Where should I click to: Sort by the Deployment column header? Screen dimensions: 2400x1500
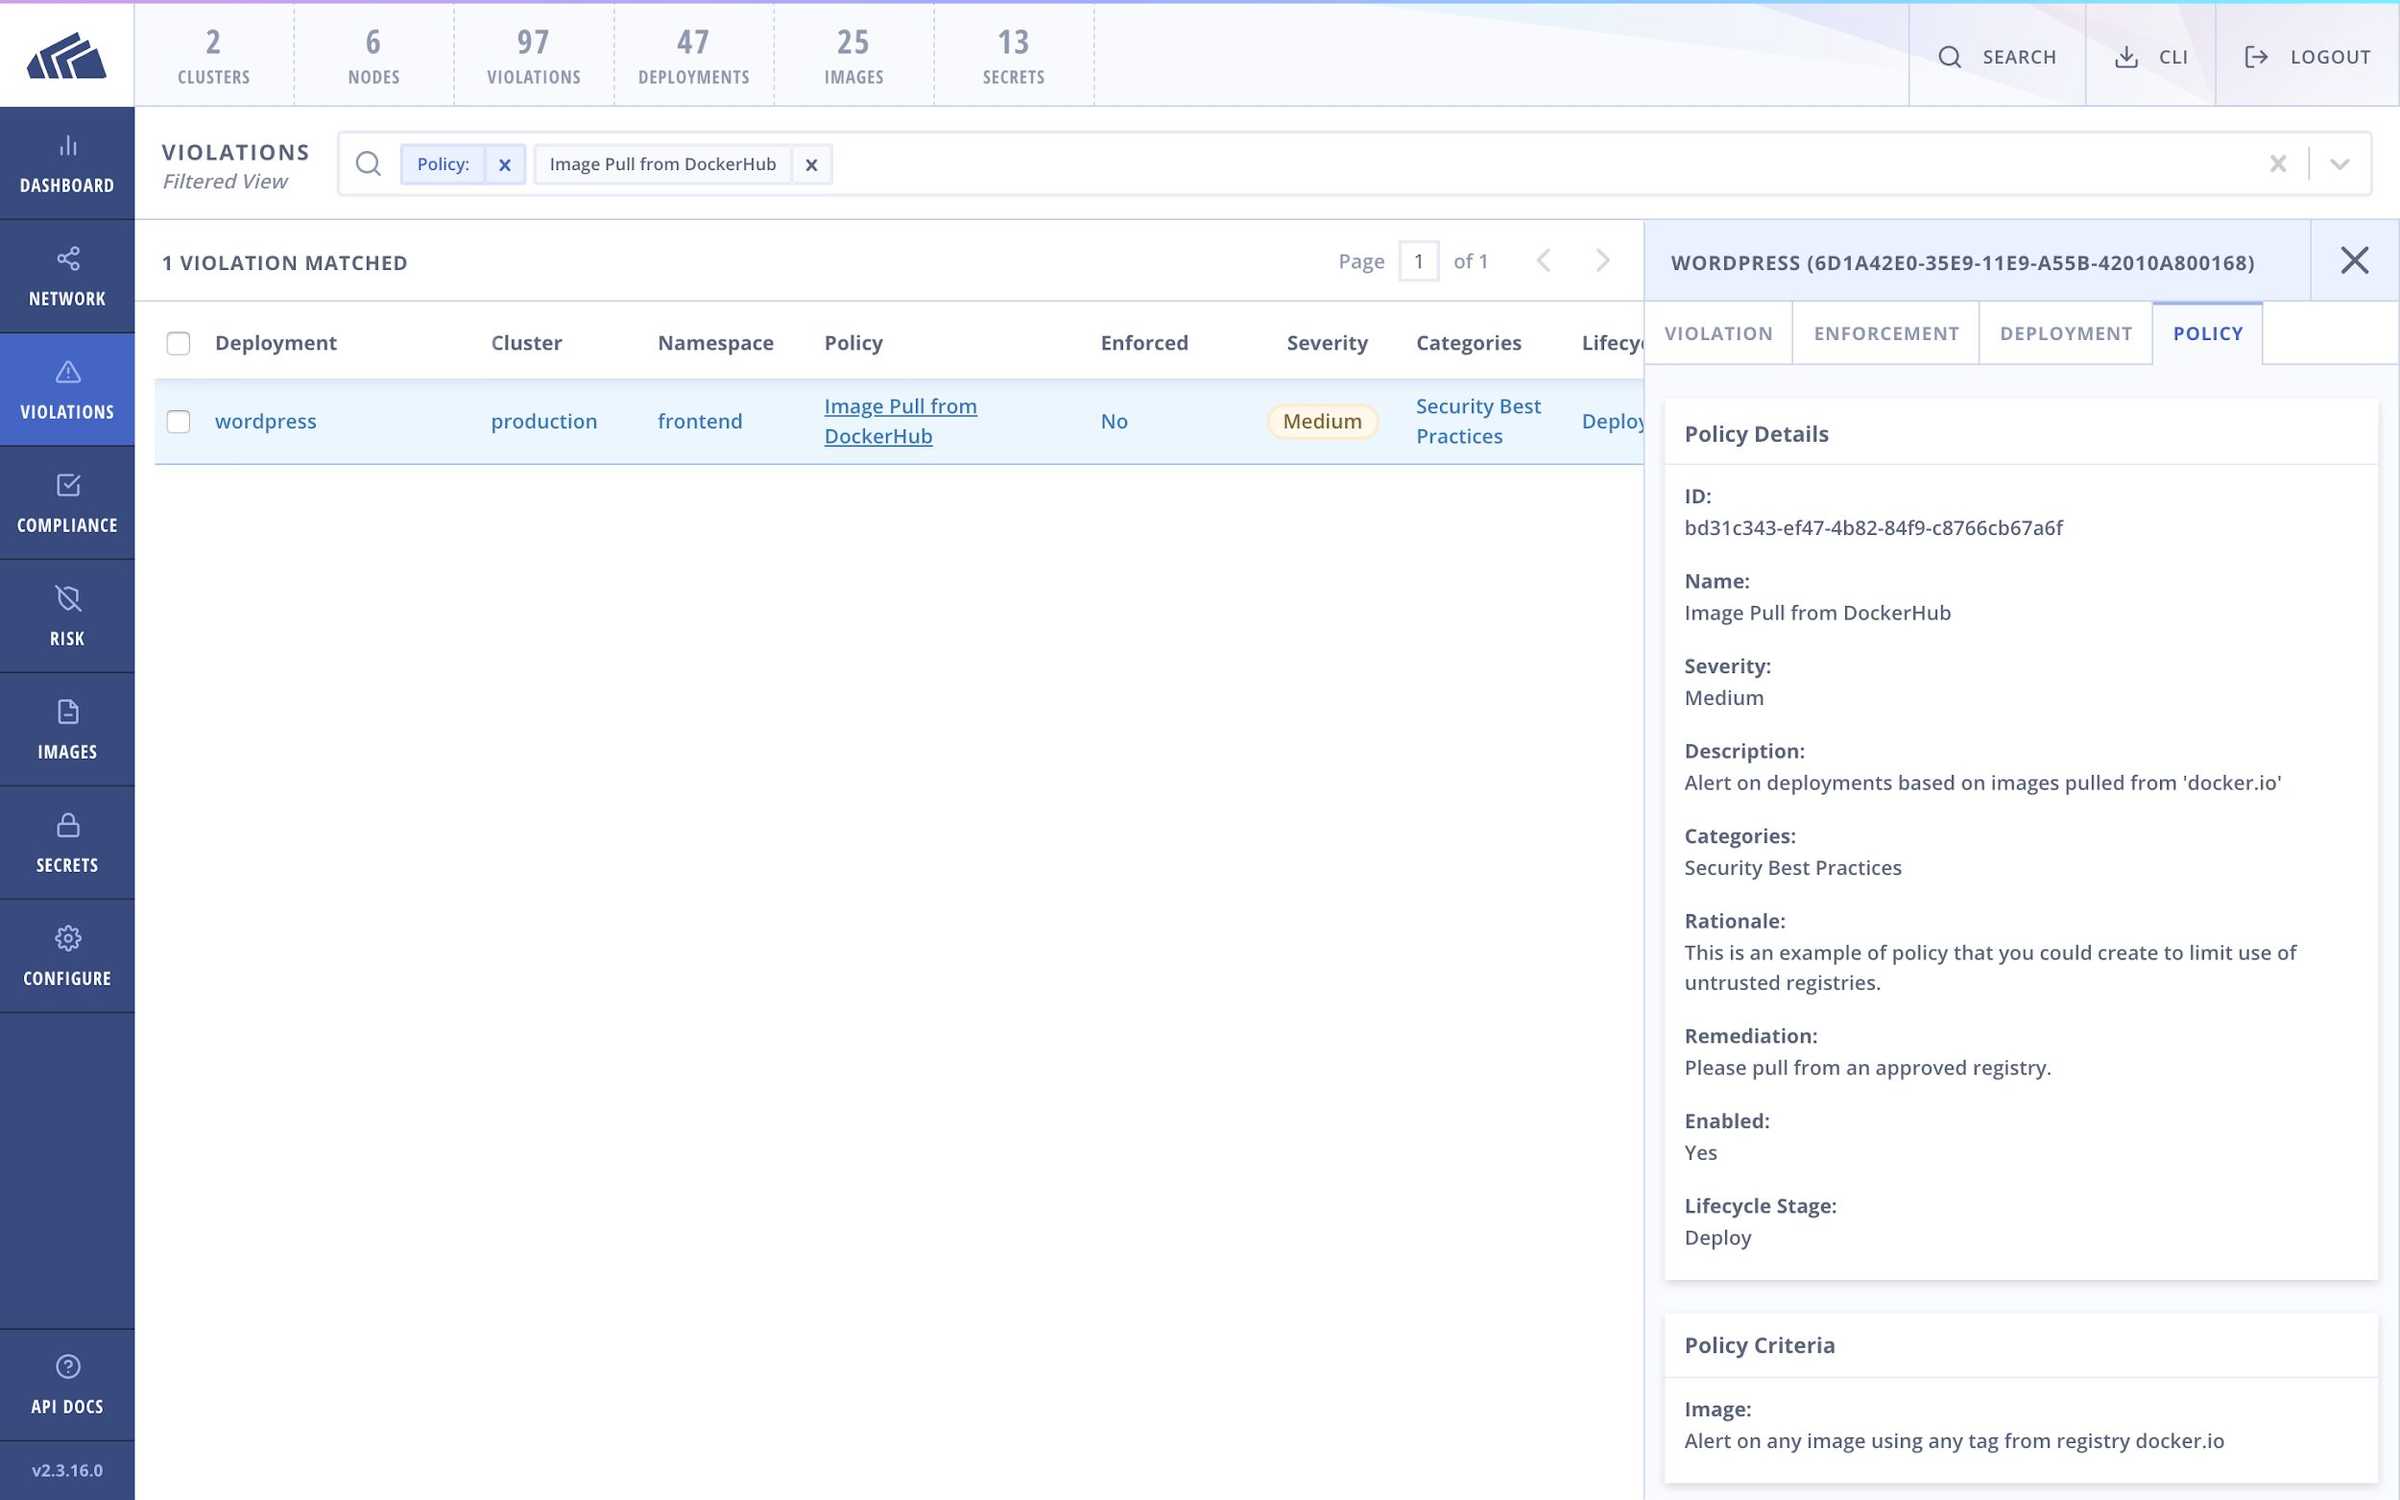click(275, 343)
